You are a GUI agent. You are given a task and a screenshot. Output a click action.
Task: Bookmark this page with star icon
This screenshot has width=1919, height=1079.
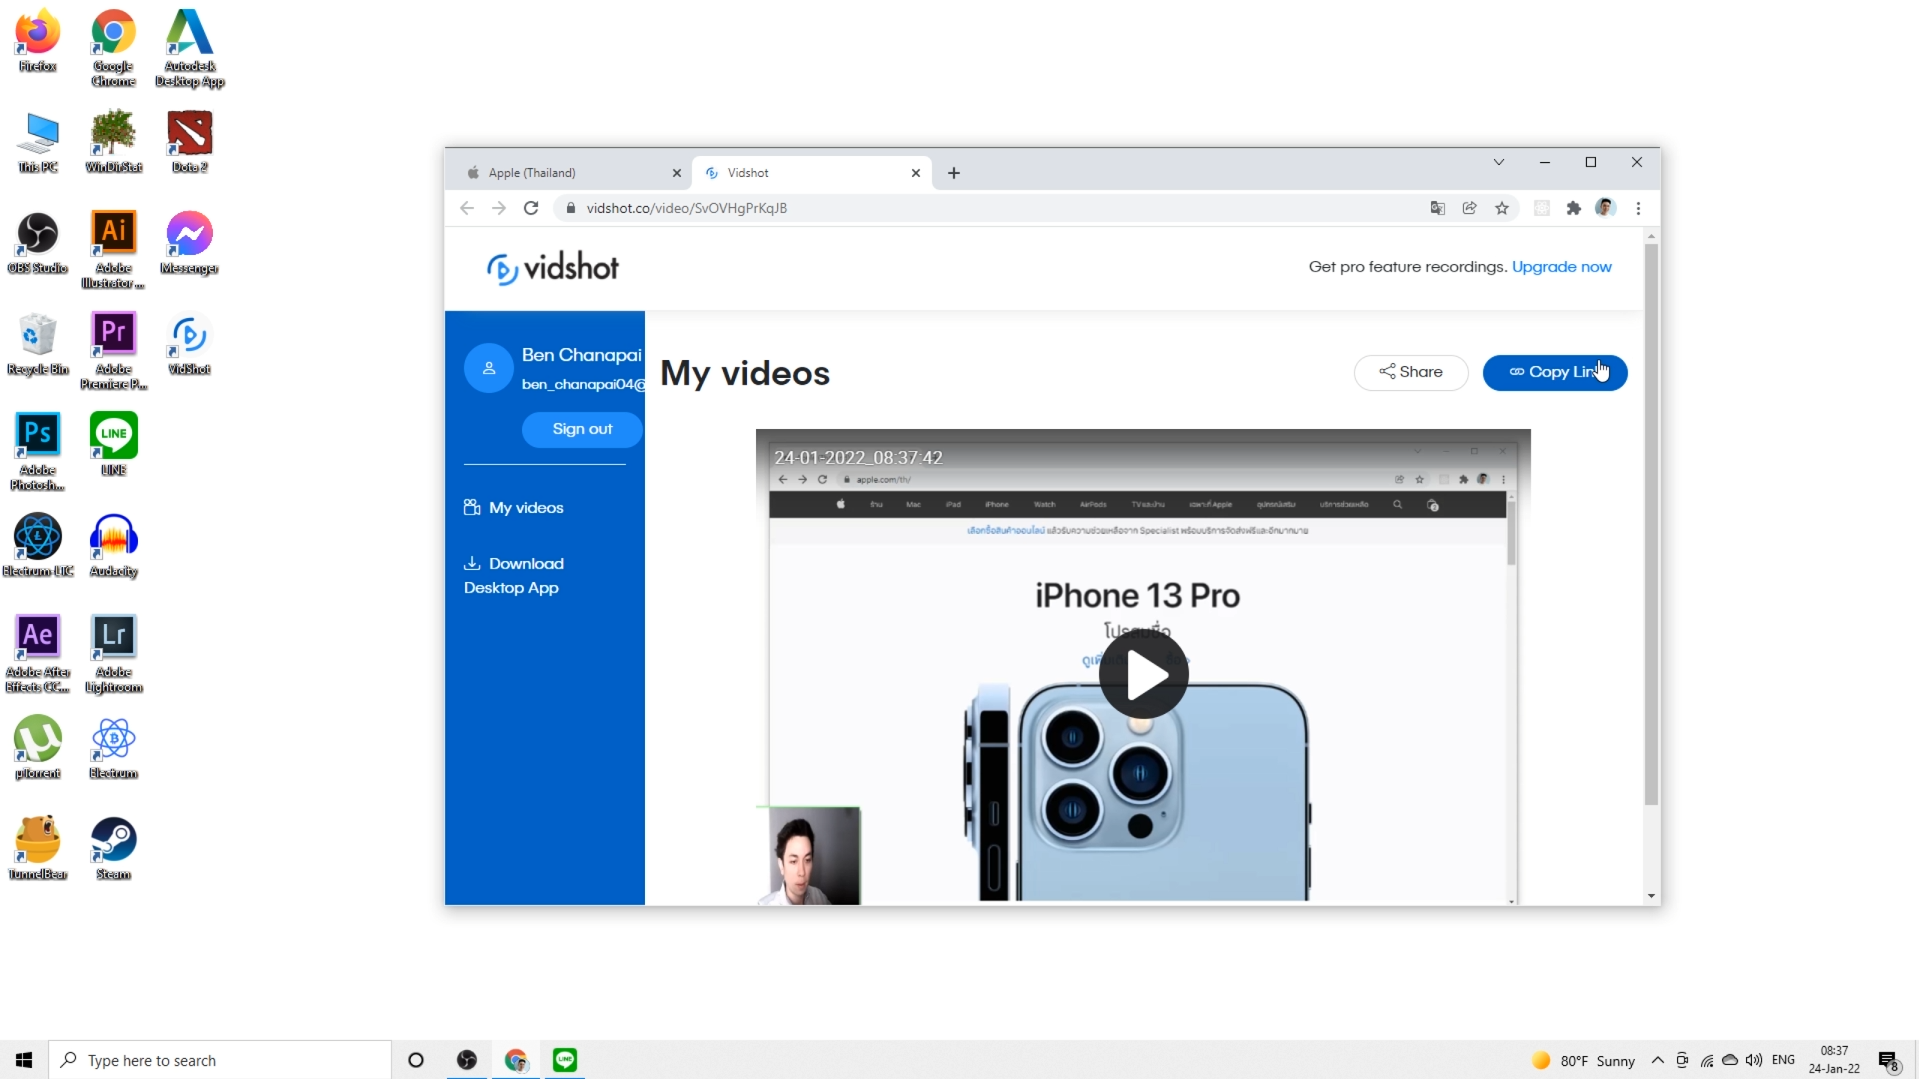point(1501,208)
